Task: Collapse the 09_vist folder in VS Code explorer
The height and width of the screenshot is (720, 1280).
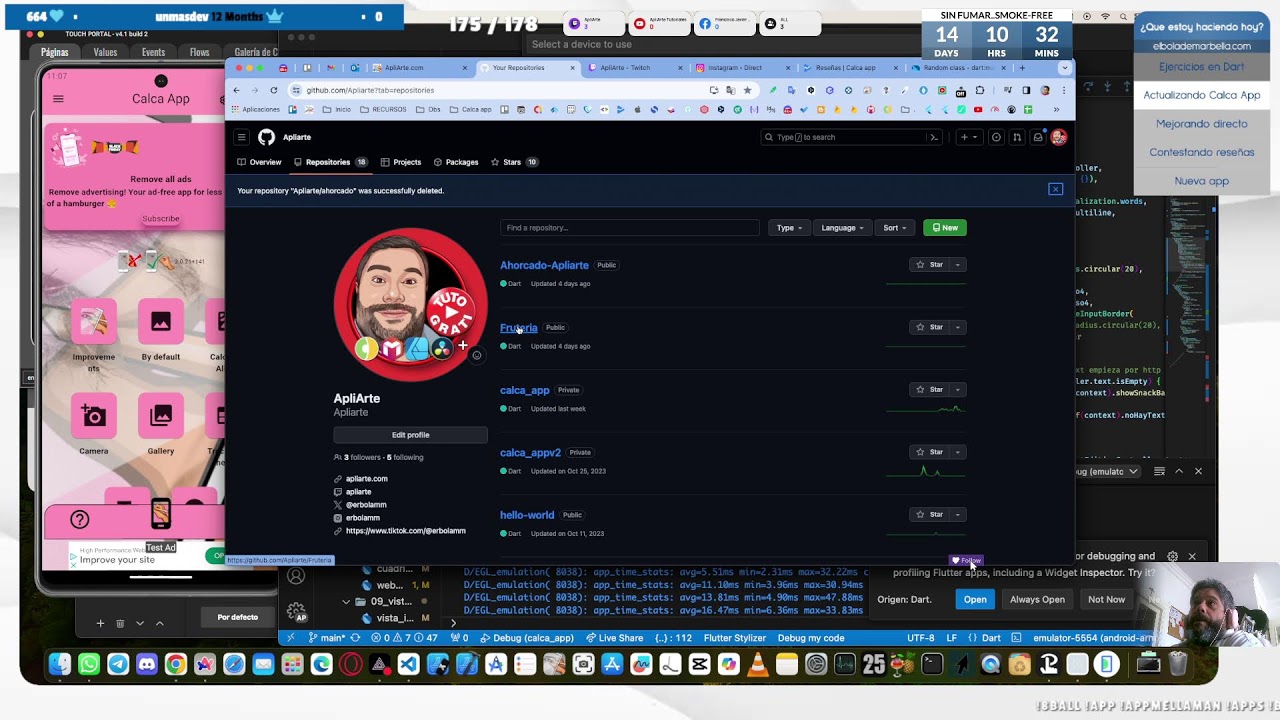Action: pyautogui.click(x=346, y=602)
